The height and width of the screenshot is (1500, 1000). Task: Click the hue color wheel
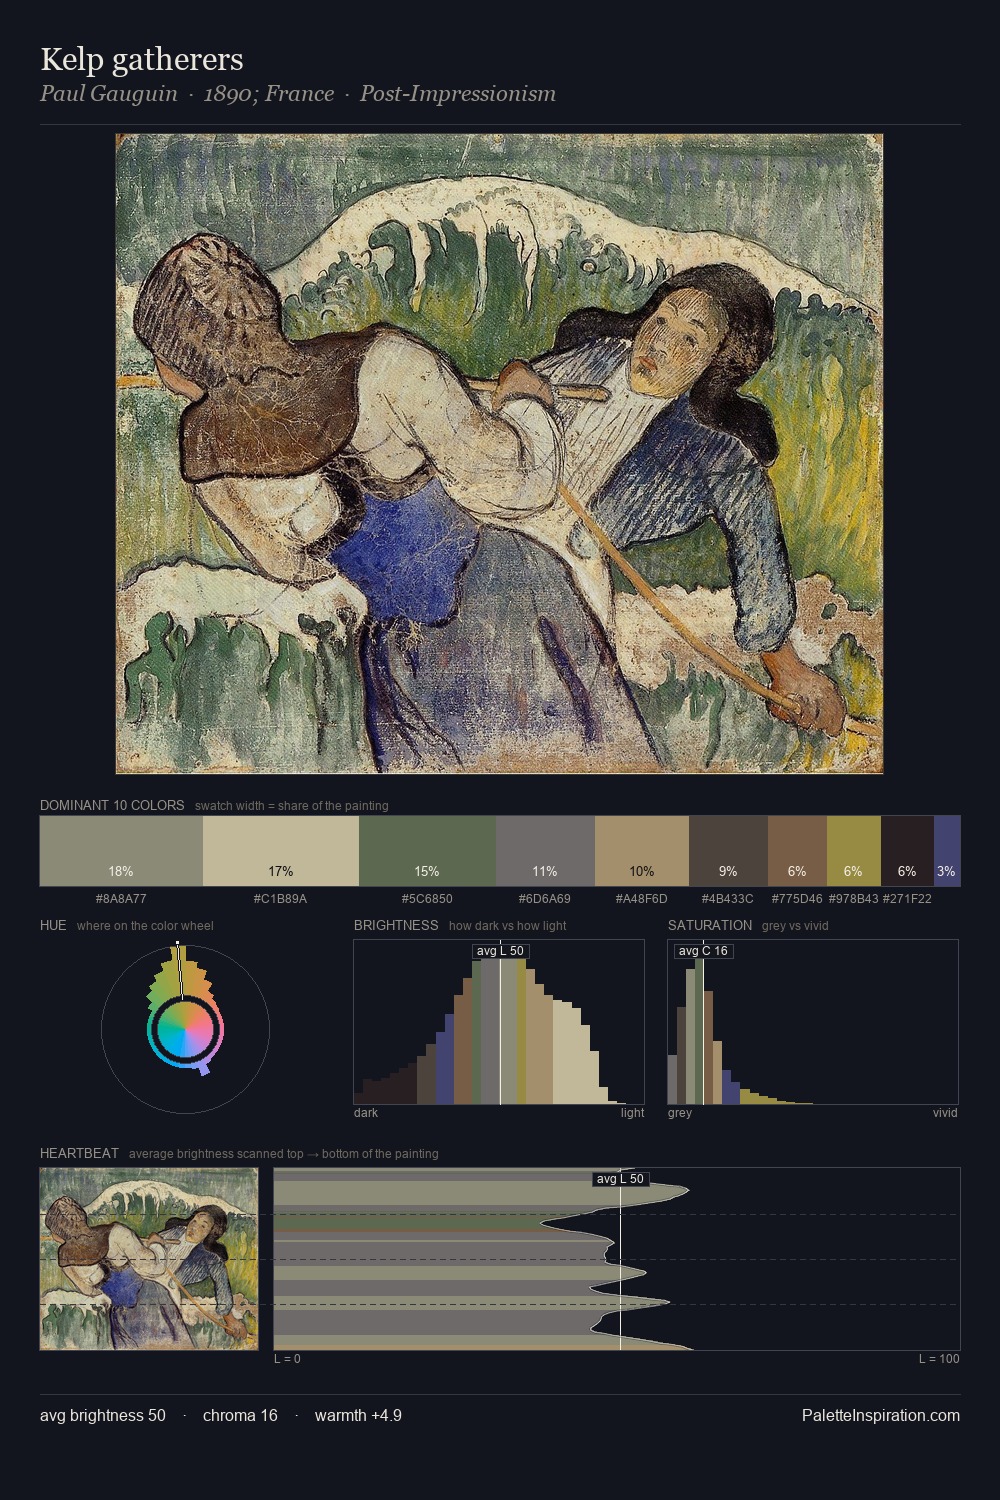[x=185, y=1028]
